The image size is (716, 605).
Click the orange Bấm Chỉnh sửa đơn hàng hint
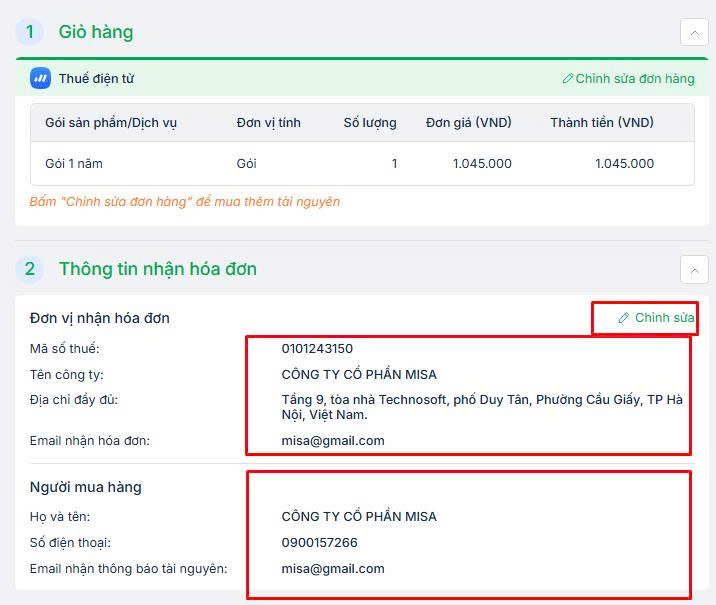[x=185, y=202]
